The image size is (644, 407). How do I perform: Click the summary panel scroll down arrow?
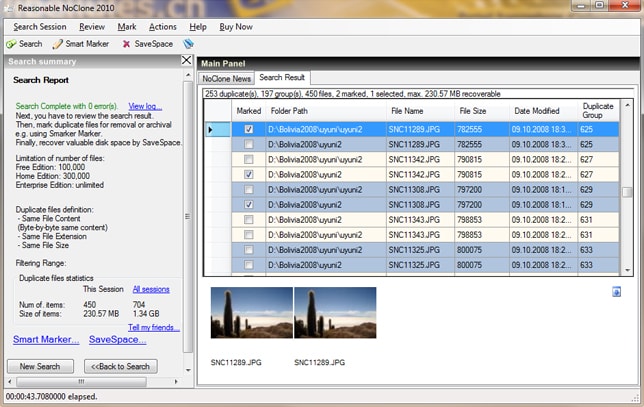point(188,370)
